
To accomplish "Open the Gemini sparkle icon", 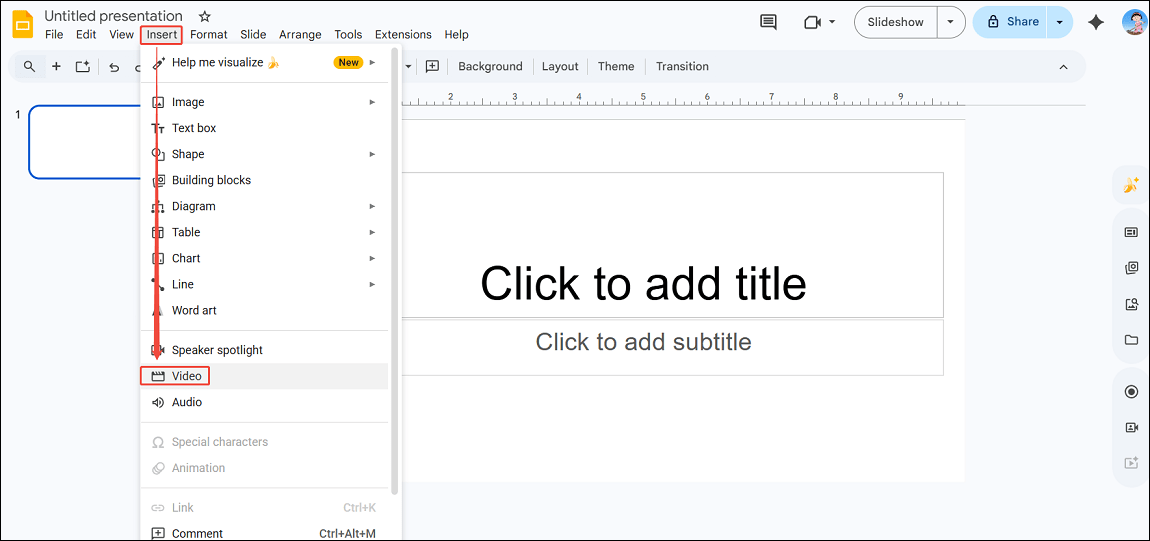I will click(1096, 22).
